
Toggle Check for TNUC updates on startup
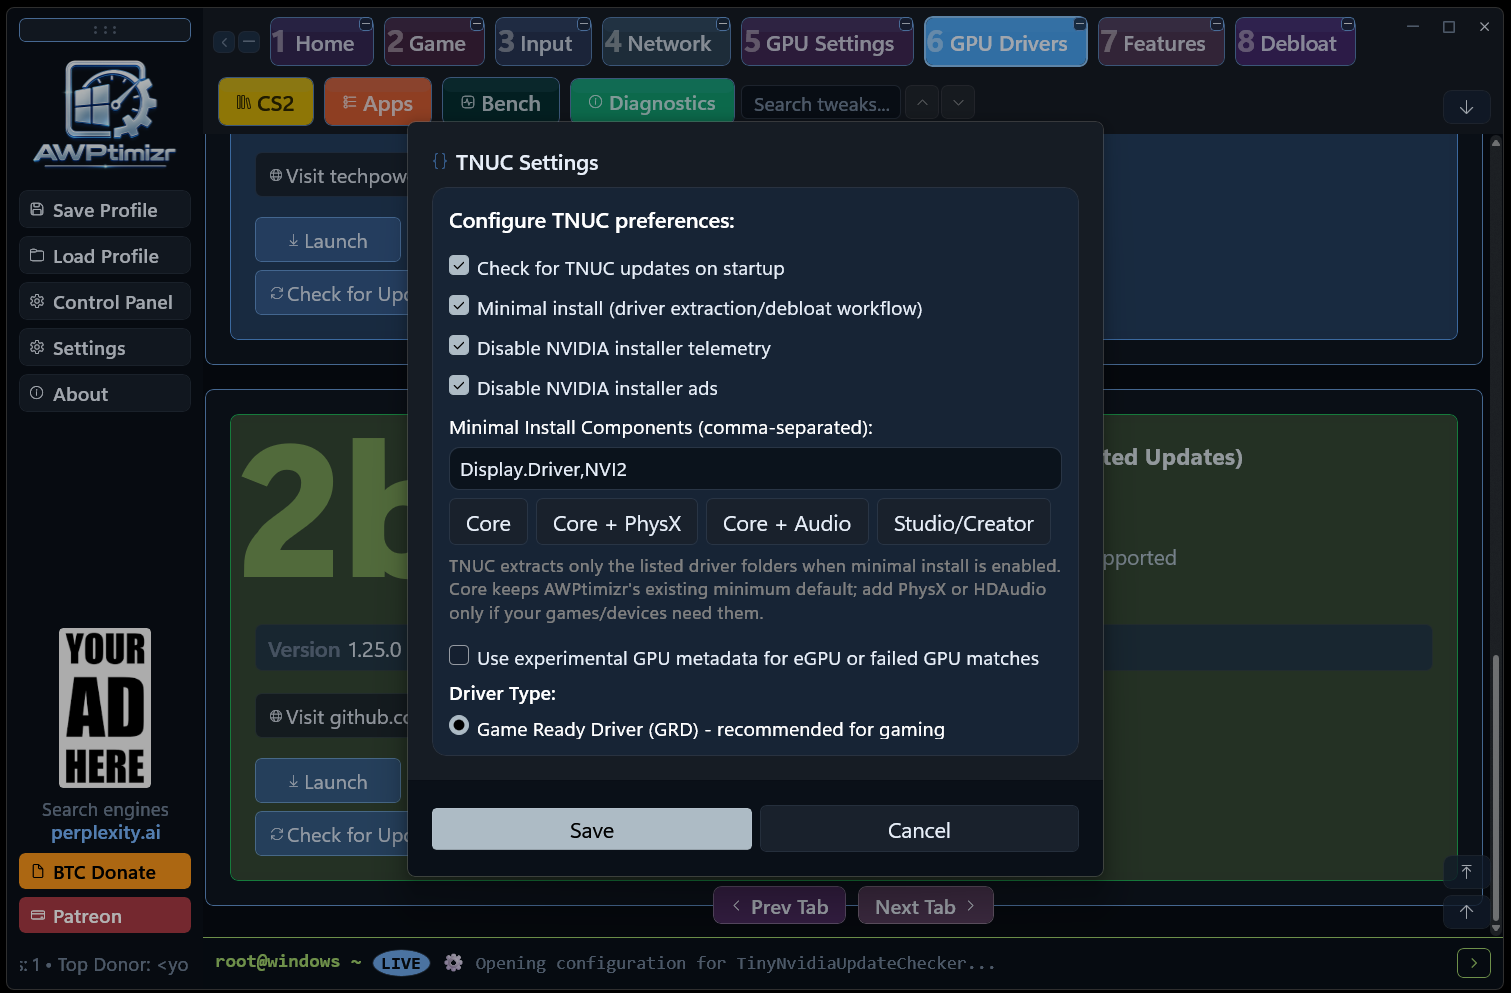pyautogui.click(x=459, y=266)
